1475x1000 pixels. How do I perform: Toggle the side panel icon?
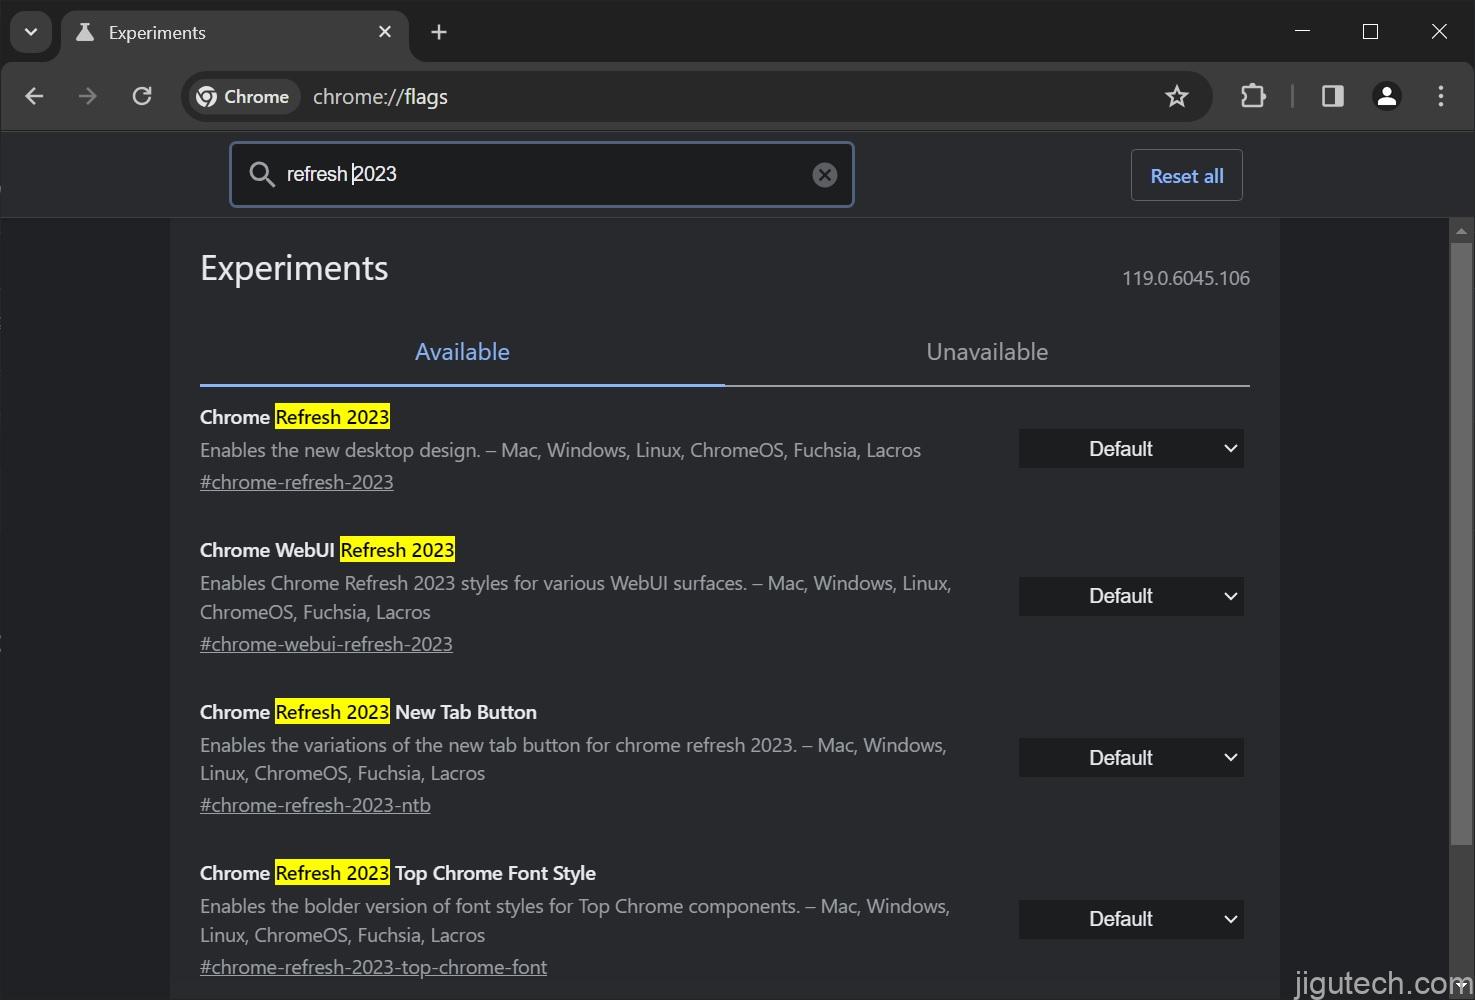1332,96
